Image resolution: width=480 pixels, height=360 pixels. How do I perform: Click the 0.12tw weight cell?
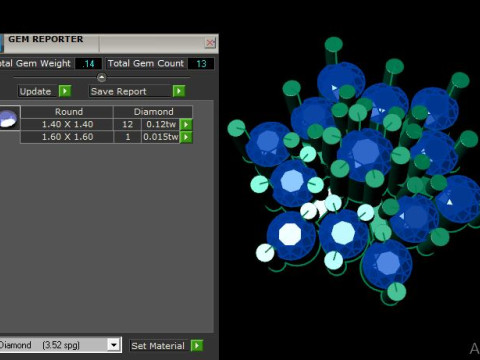pos(161,124)
